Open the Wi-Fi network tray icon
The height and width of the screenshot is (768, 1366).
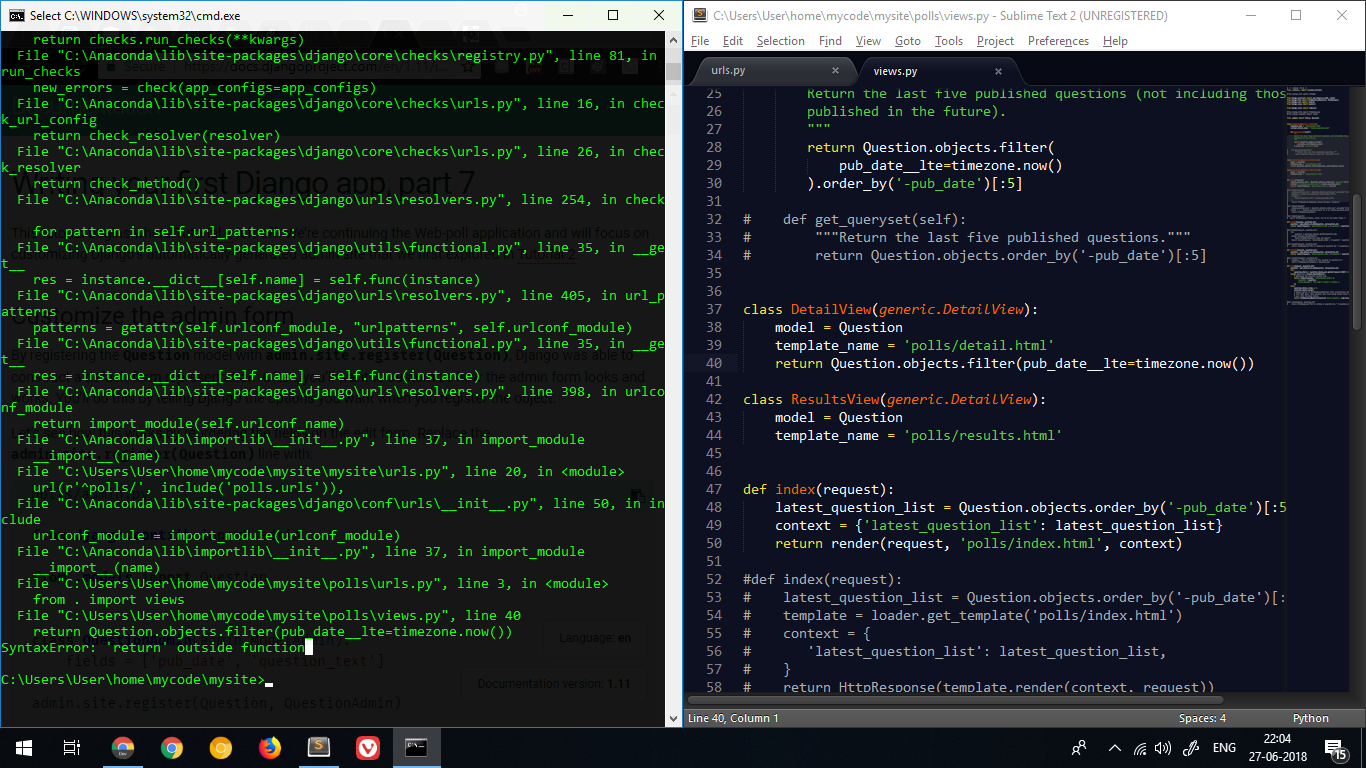coord(1141,747)
